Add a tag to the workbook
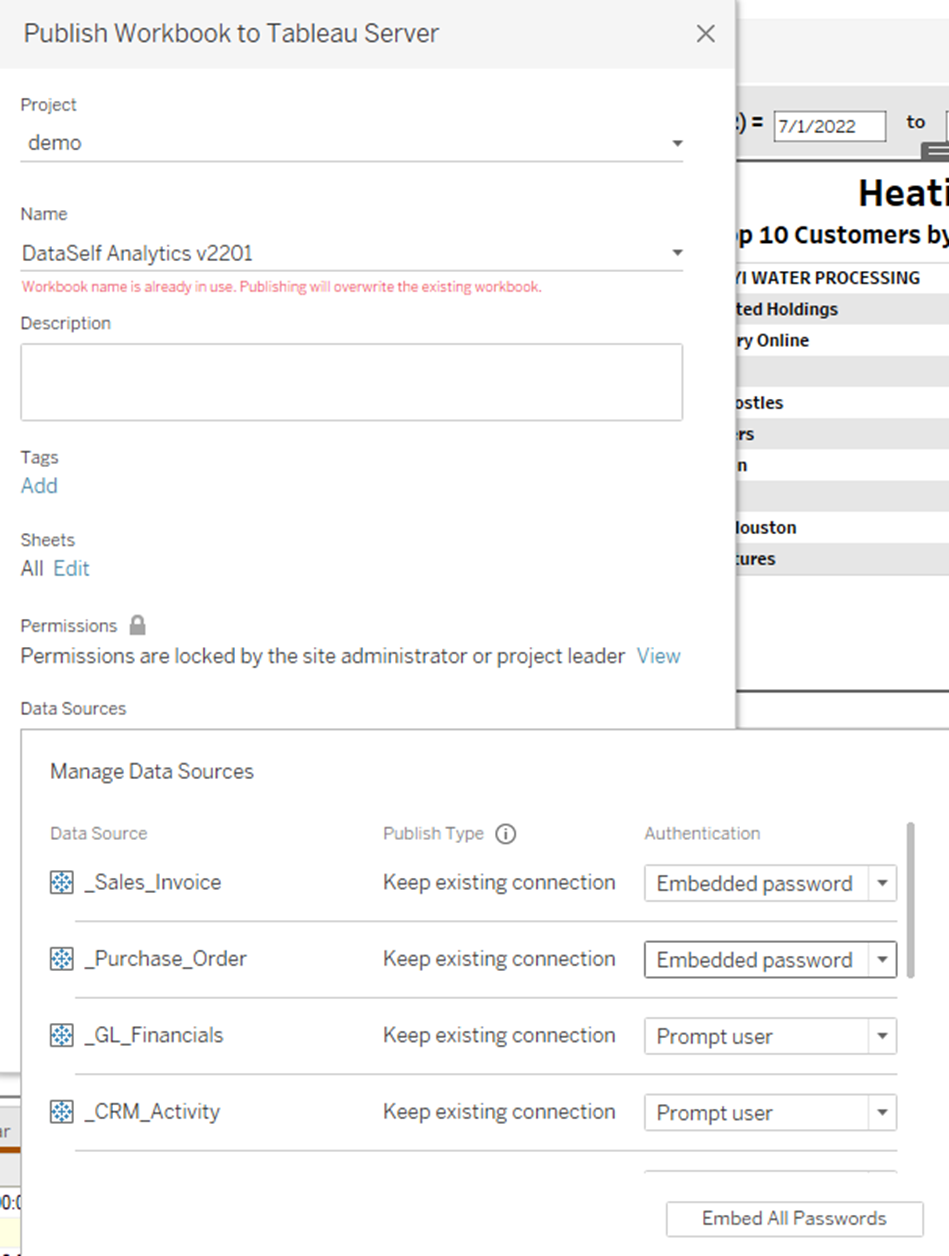The image size is (949, 1256). point(39,486)
